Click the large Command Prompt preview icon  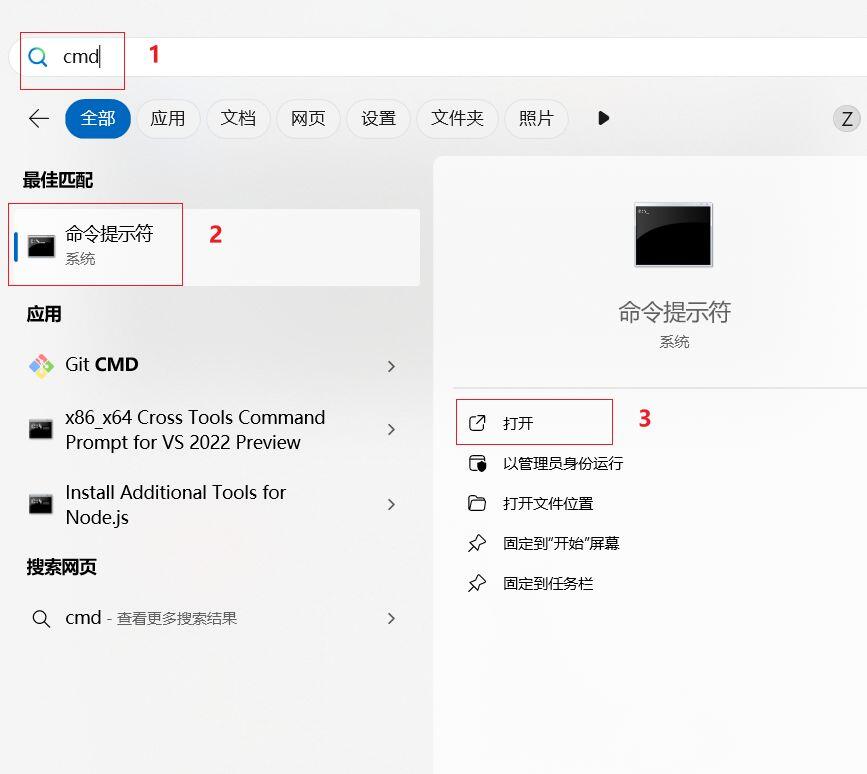click(673, 235)
